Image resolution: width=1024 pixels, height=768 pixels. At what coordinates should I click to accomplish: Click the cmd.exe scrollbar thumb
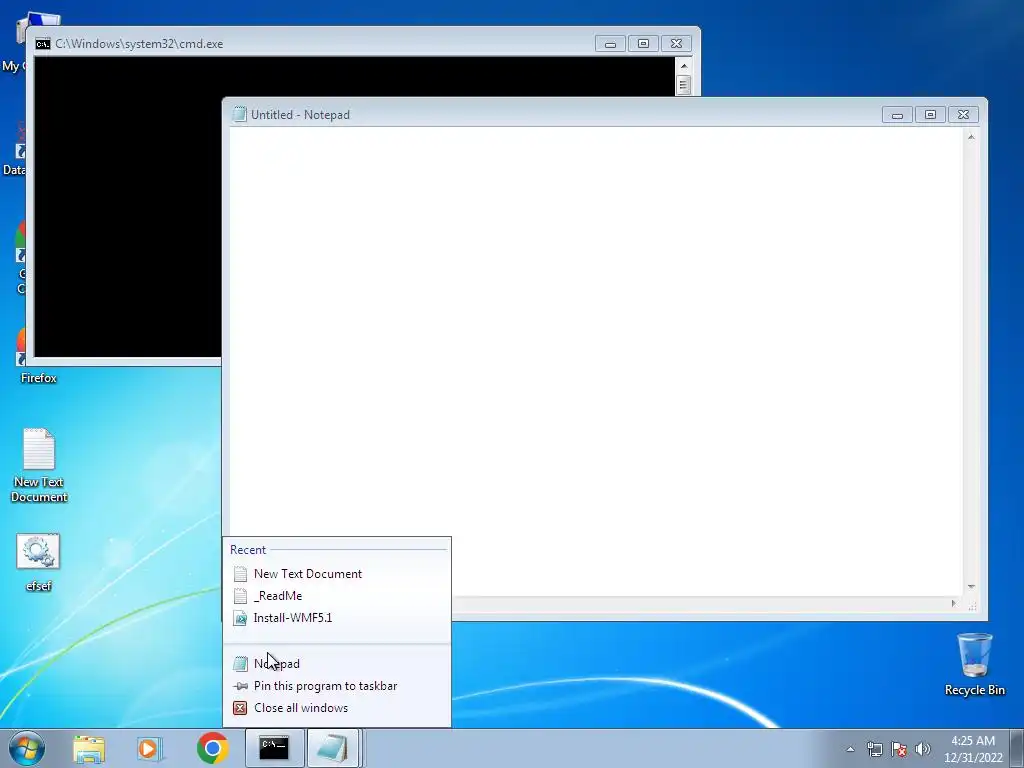pos(684,85)
